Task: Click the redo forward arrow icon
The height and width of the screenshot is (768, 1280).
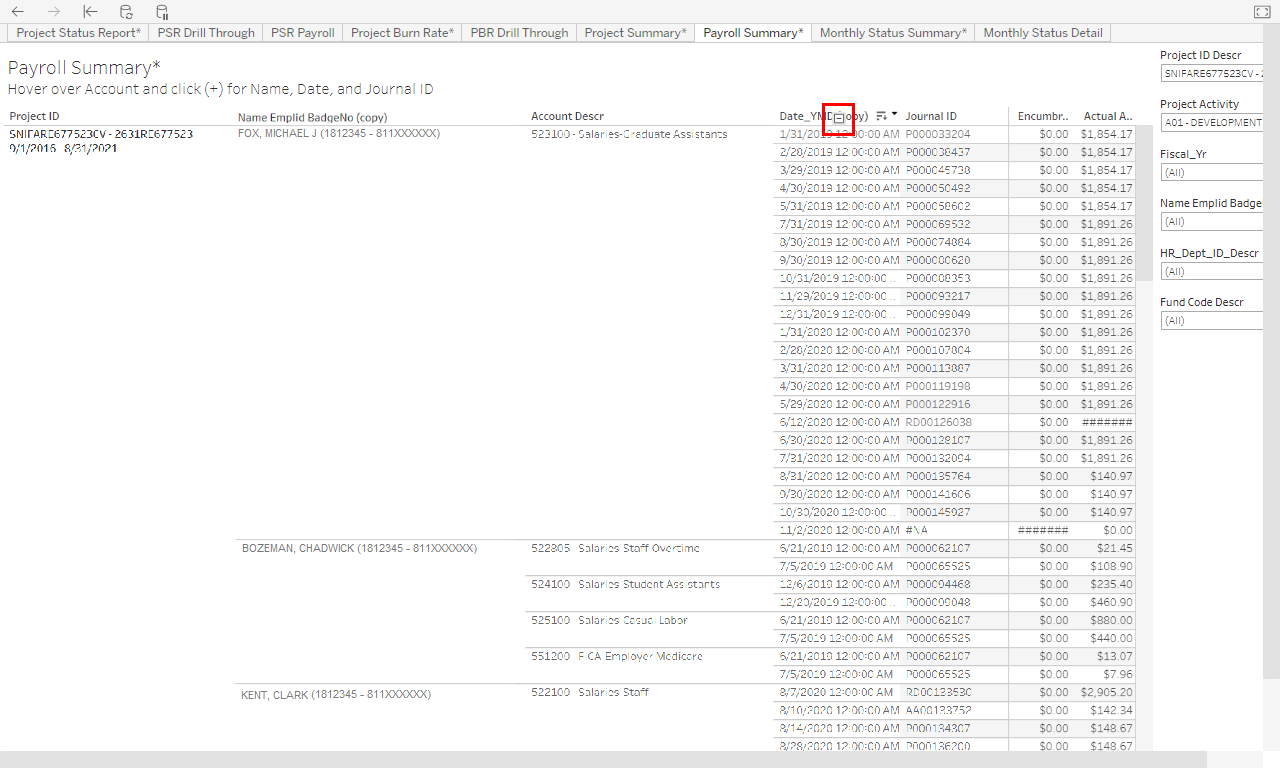Action: 54,12
